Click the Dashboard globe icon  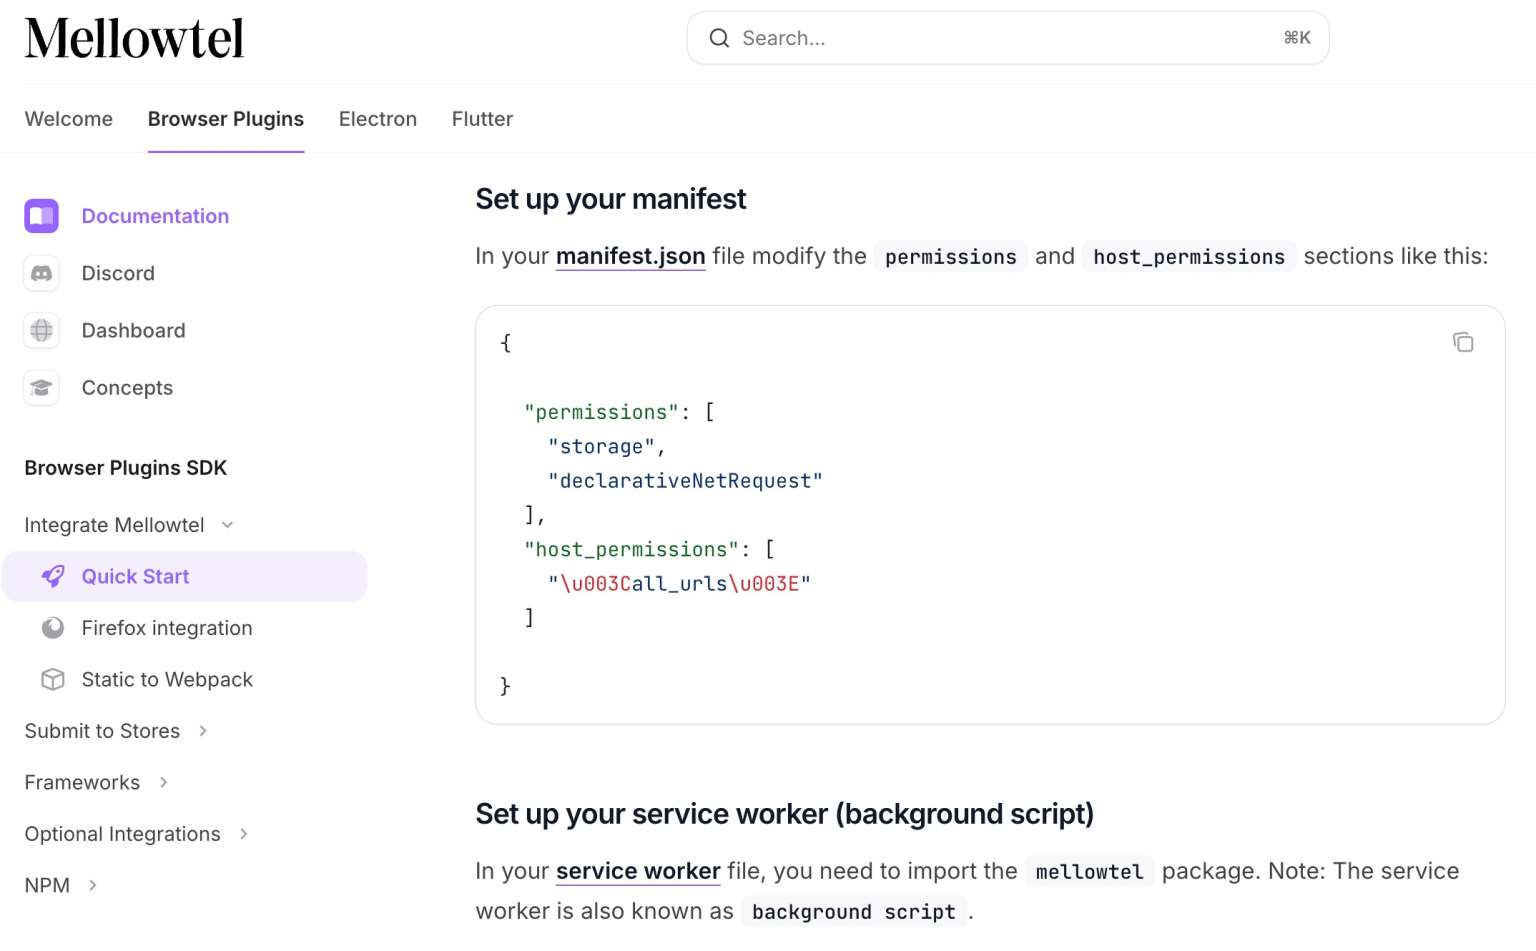tap(41, 330)
